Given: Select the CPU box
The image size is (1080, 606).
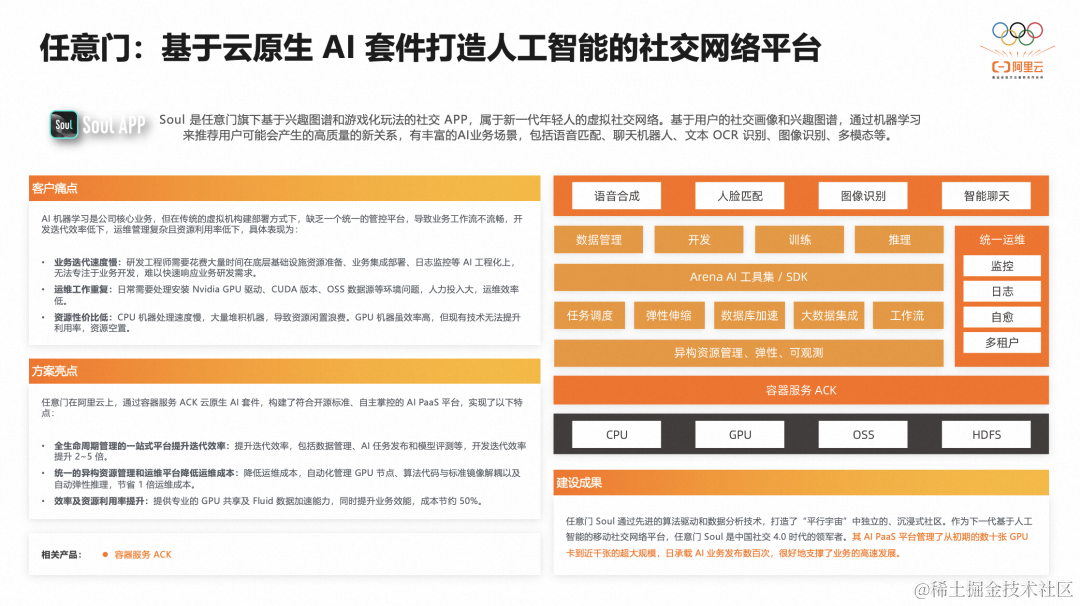Looking at the screenshot, I should click(x=616, y=435).
